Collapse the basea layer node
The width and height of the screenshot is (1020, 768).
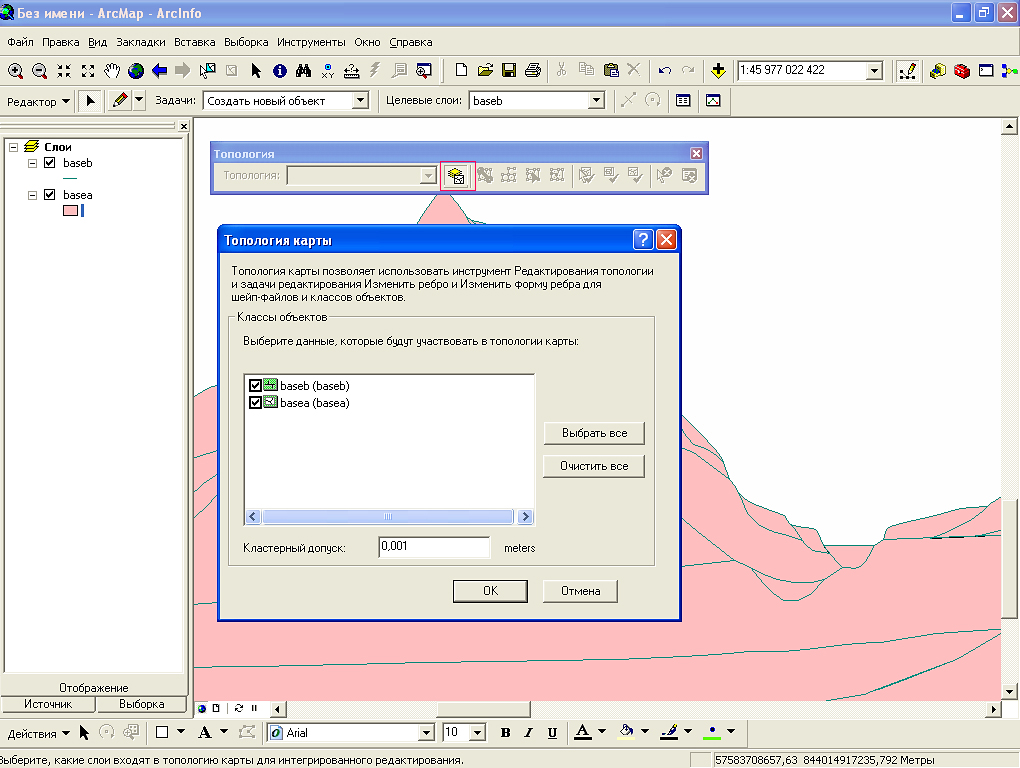(x=32, y=195)
